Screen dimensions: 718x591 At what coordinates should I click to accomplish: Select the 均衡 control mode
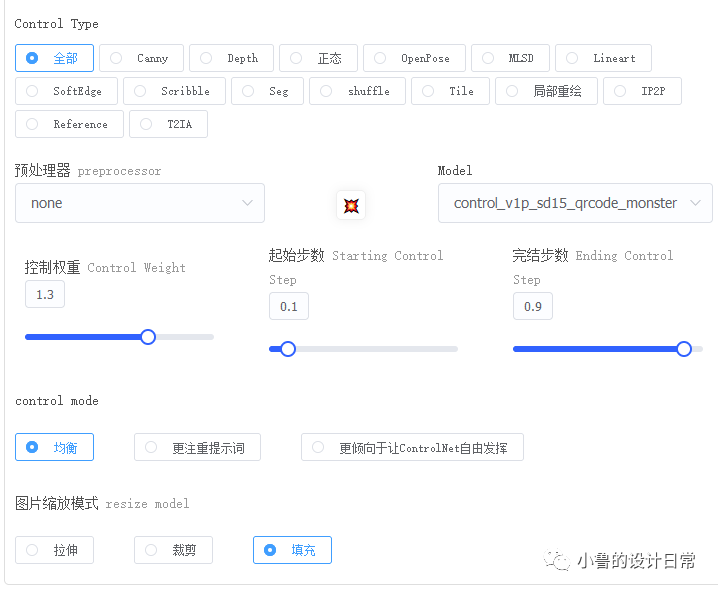click(x=54, y=447)
